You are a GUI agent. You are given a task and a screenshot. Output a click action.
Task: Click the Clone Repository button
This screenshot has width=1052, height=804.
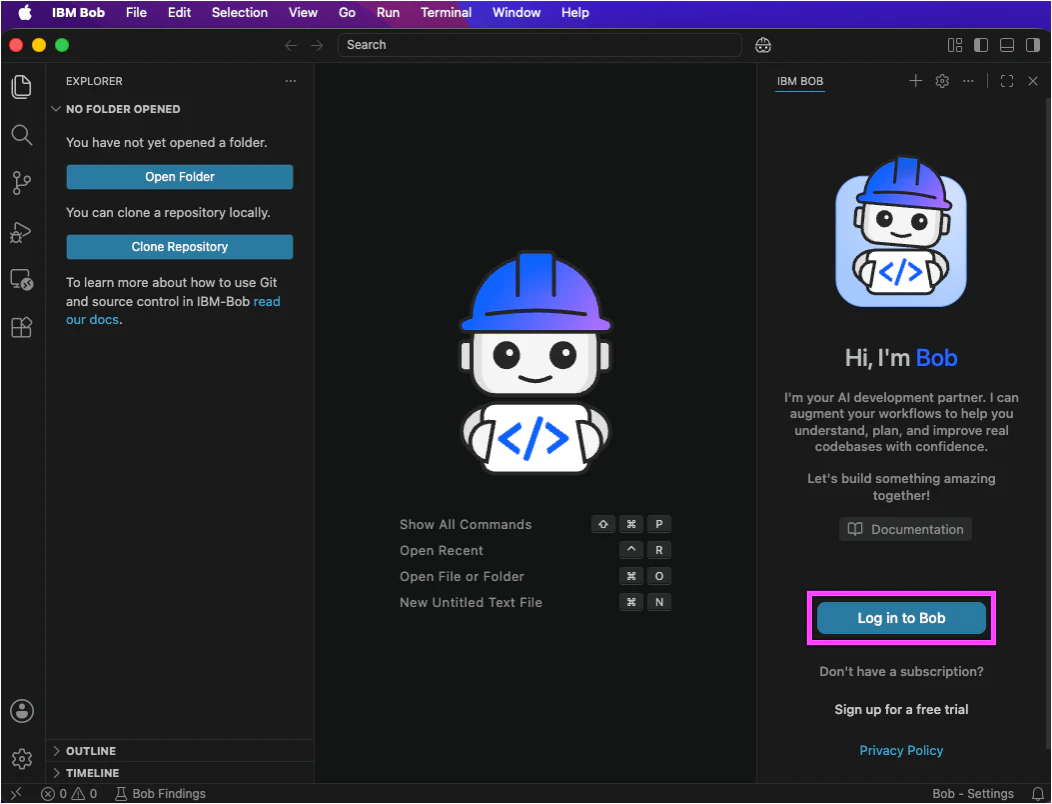click(x=180, y=246)
